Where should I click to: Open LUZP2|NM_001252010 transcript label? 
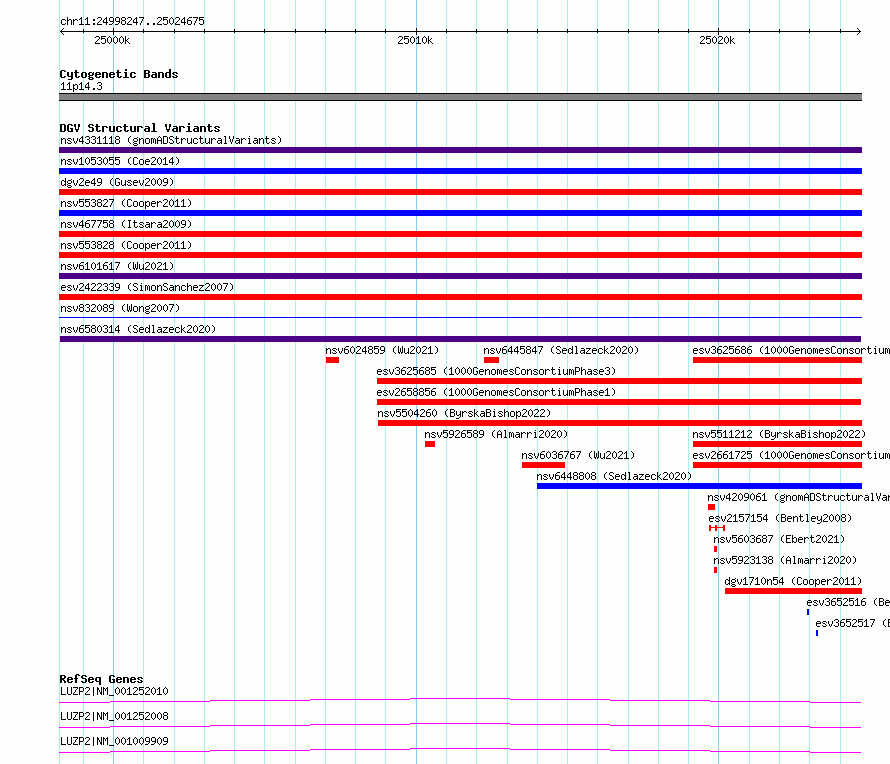tap(114, 691)
